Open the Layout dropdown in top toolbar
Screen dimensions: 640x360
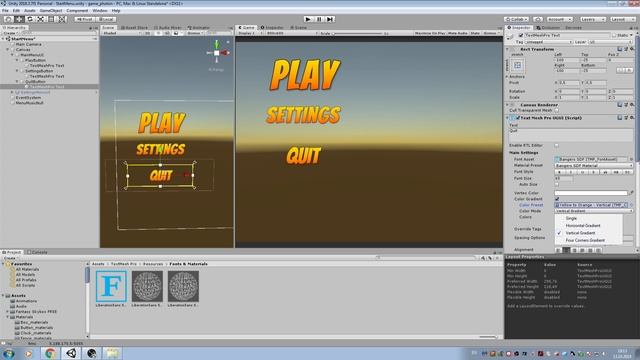(622, 19)
